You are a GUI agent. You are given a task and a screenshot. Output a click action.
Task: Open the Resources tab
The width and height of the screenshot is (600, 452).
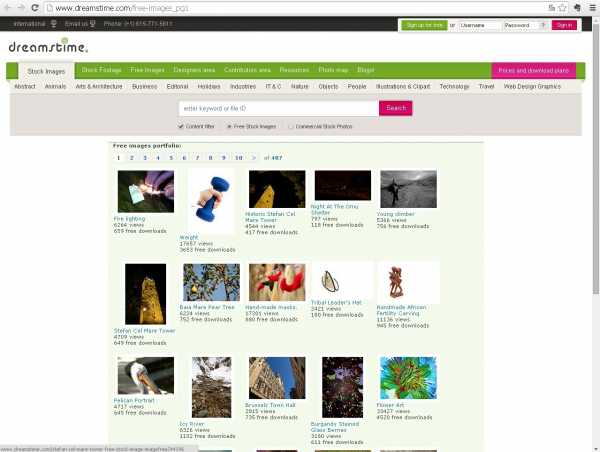[294, 70]
